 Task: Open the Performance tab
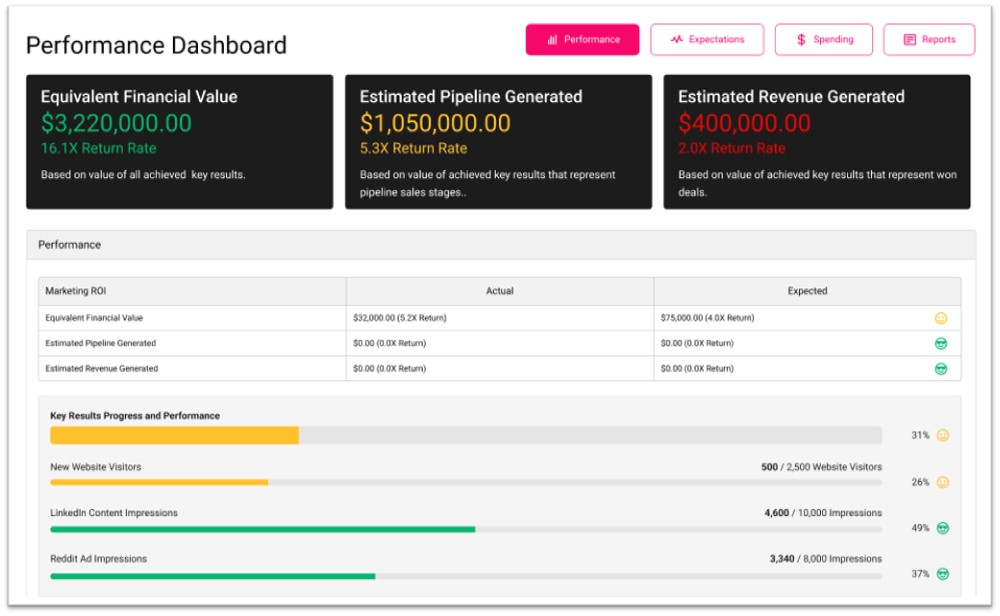point(582,40)
